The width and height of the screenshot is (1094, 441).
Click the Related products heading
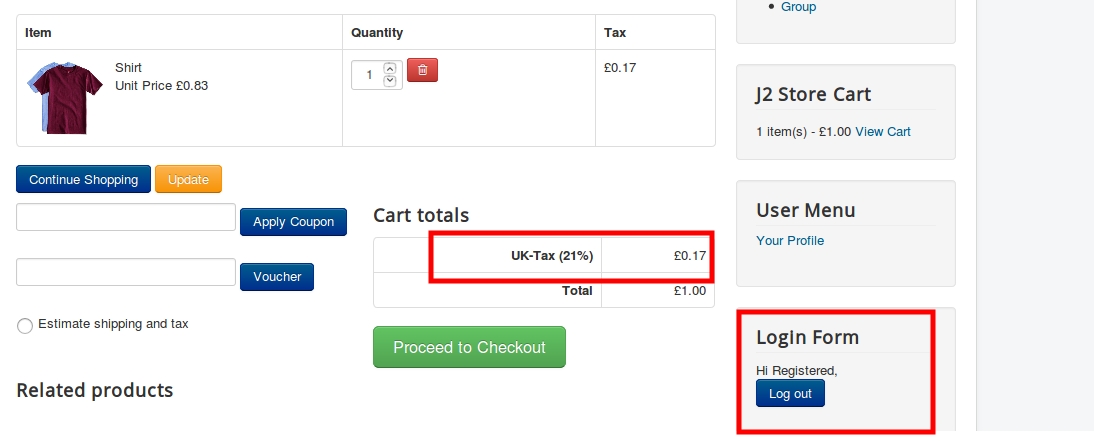pyautogui.click(x=95, y=390)
